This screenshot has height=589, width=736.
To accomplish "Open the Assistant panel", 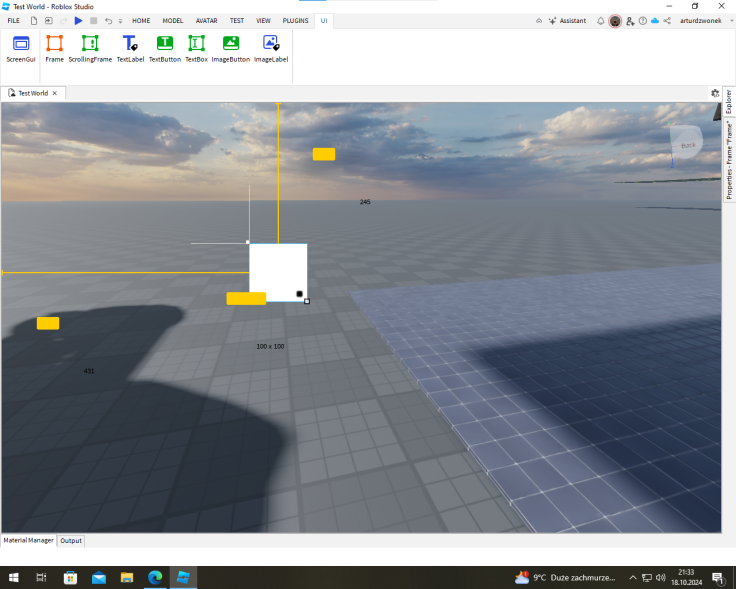I will [567, 21].
